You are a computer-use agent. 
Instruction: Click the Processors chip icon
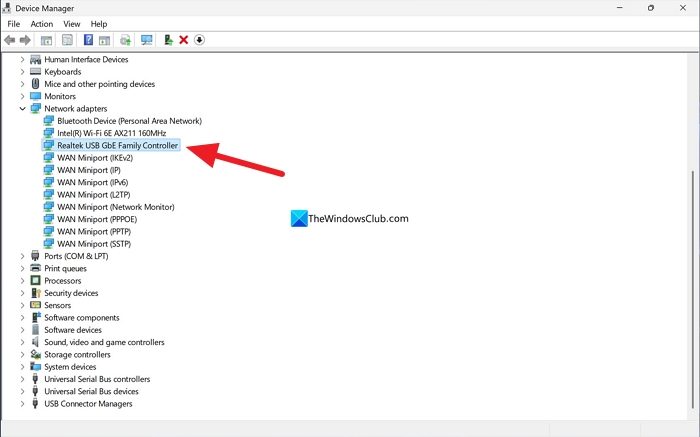point(35,281)
